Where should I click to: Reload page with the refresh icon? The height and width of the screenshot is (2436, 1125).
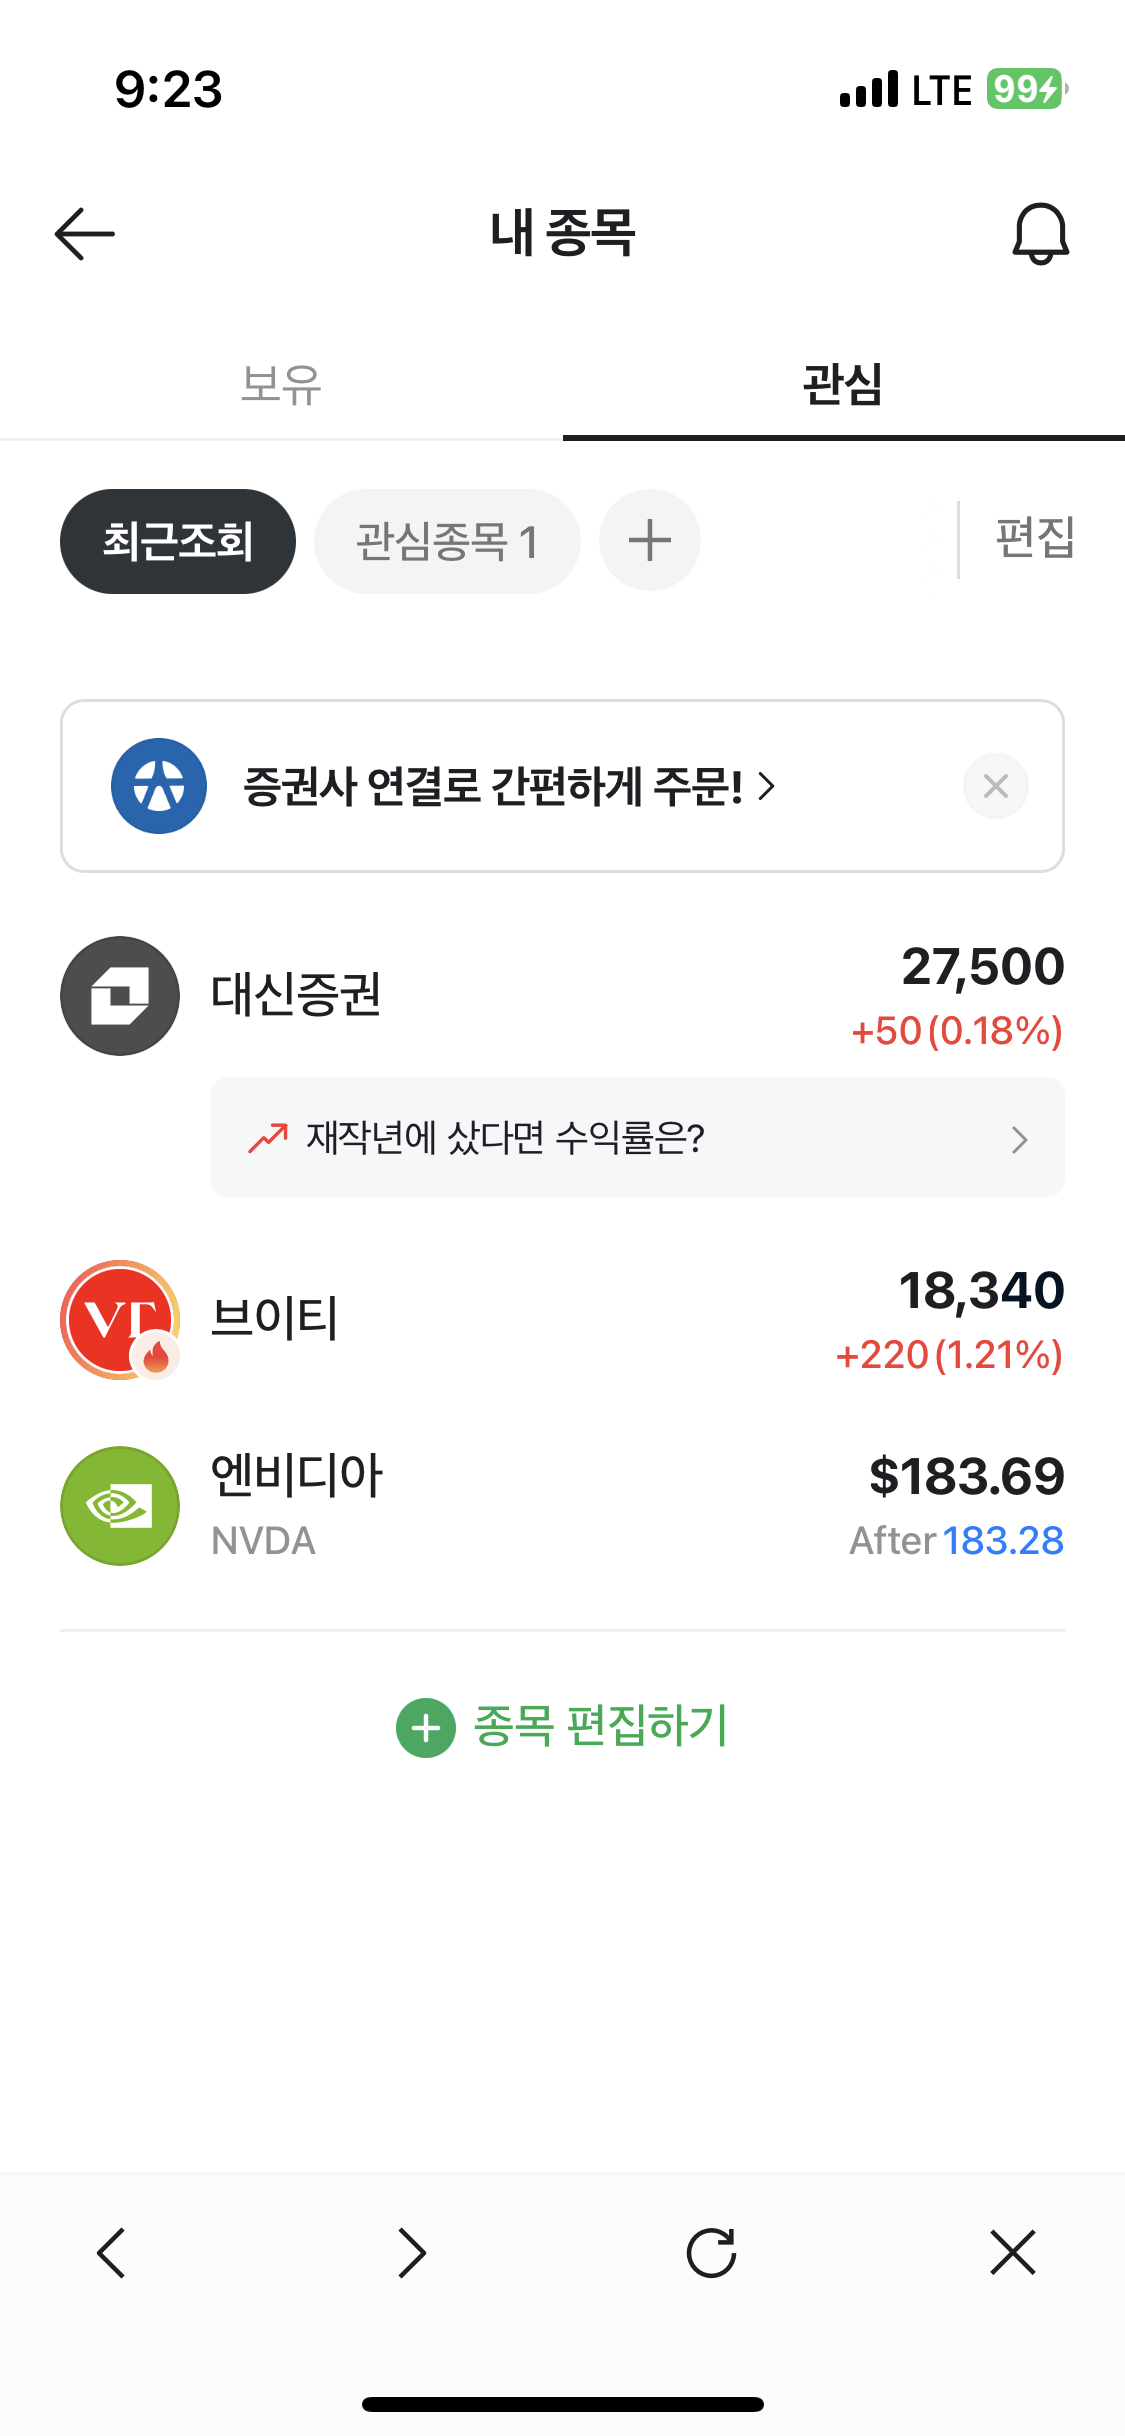[x=711, y=2253]
